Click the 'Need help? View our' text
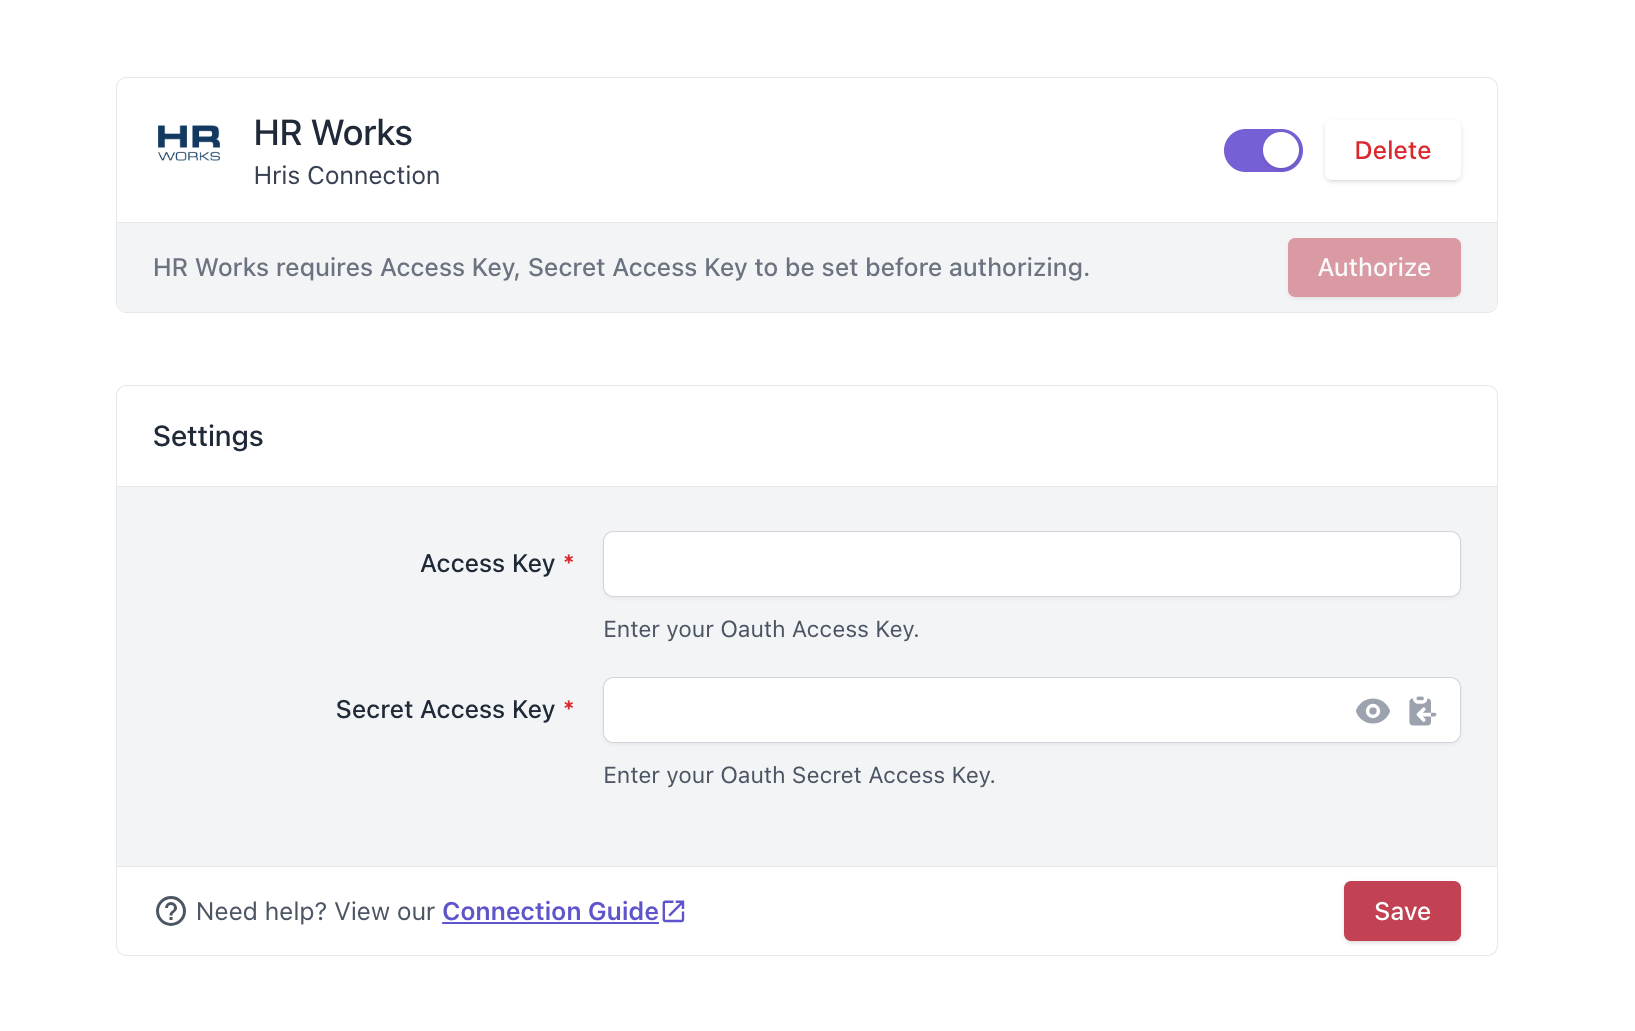Screen dimensions: 1635x1031 (x=315, y=911)
